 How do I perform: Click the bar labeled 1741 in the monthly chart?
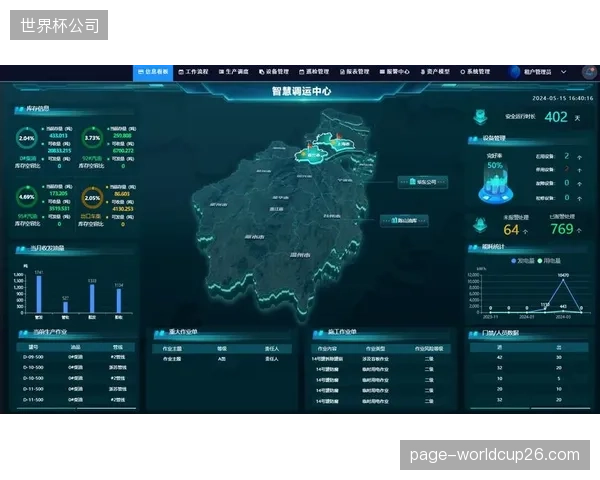[x=39, y=294]
